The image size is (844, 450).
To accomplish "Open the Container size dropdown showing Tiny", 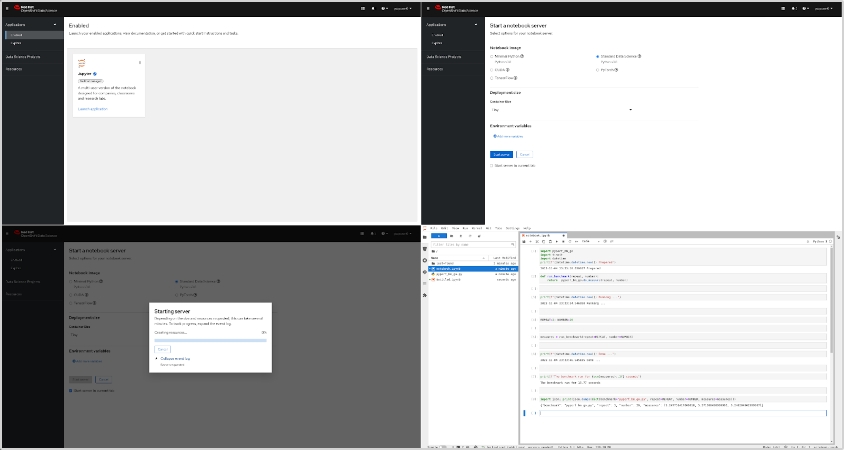I will [x=561, y=109].
